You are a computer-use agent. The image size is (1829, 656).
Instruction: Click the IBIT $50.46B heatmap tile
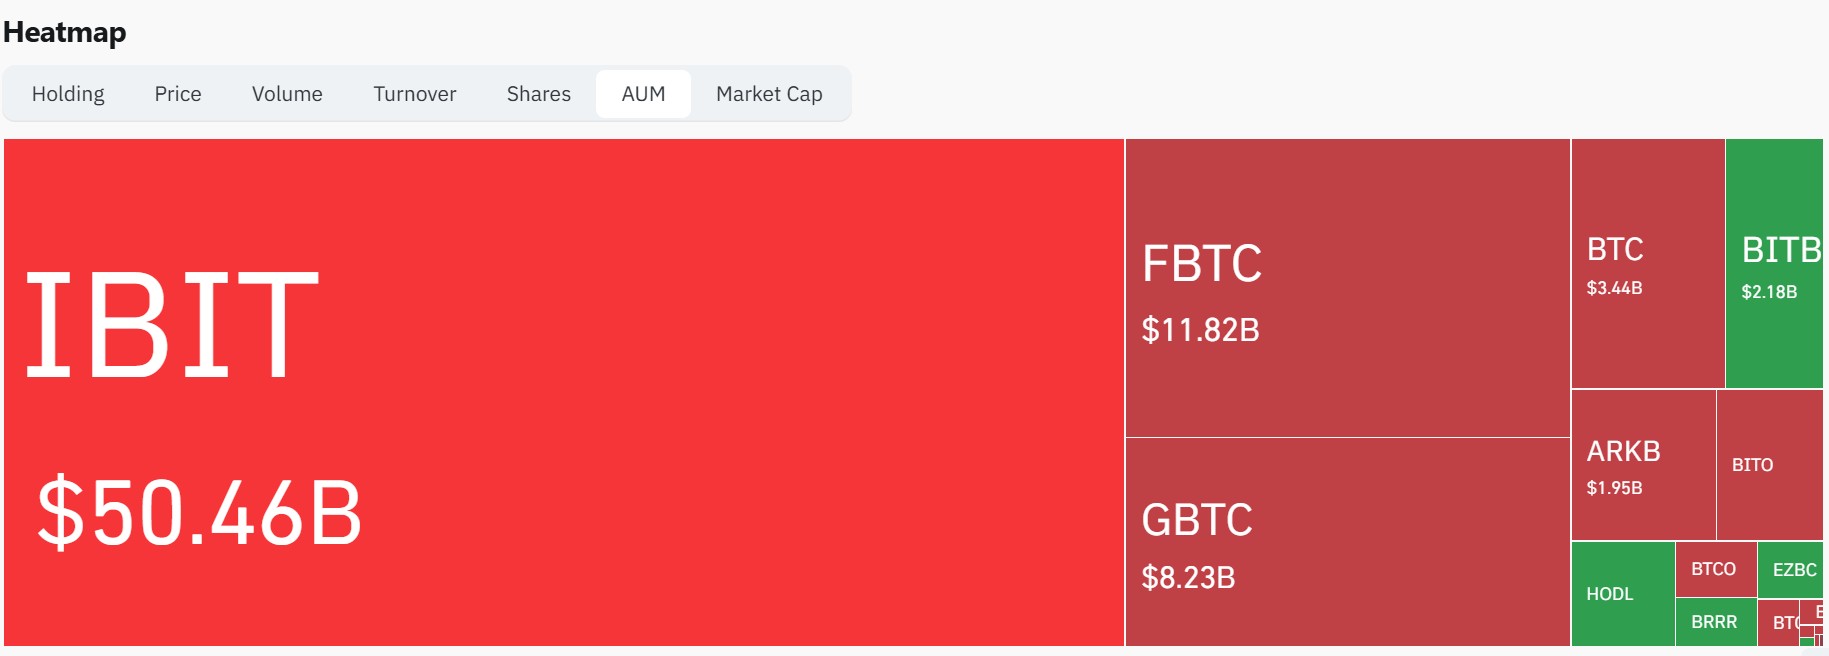(x=564, y=392)
